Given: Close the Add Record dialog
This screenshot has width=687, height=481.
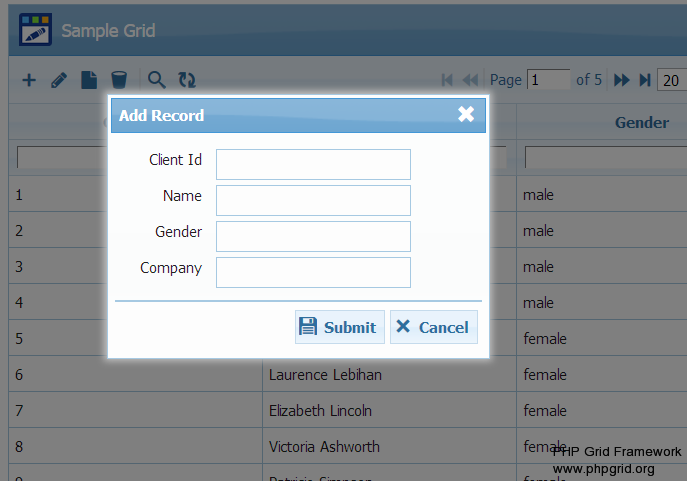Looking at the screenshot, I should pyautogui.click(x=466, y=114).
